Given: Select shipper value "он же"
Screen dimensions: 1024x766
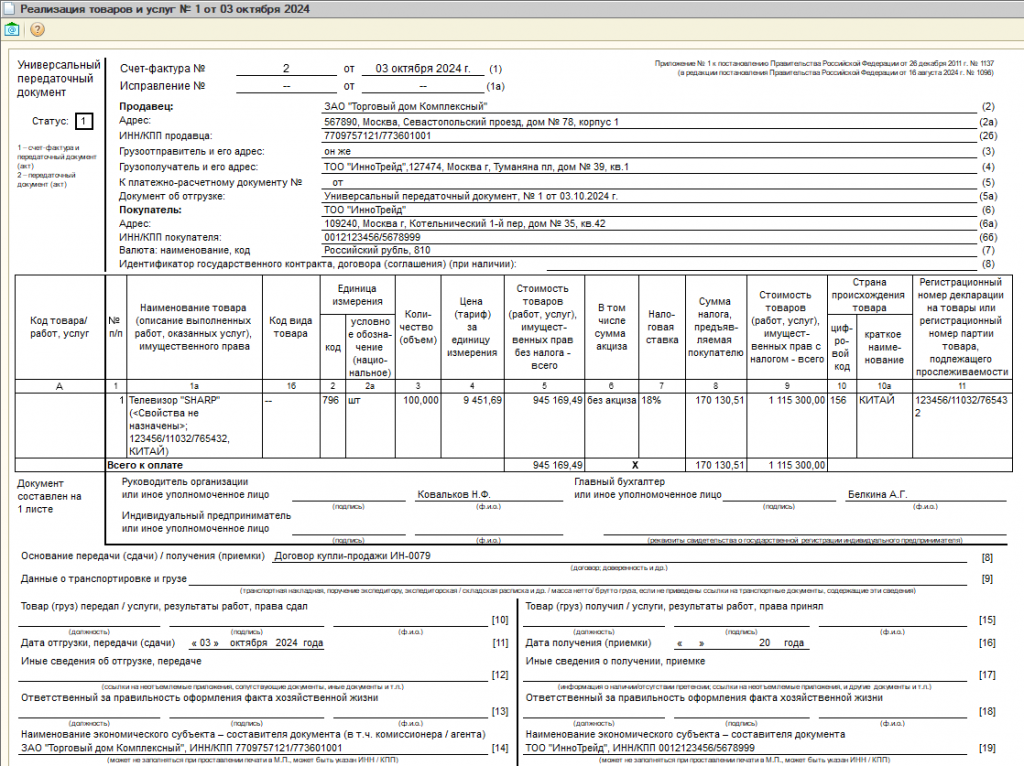Looking at the screenshot, I should tap(337, 152).
